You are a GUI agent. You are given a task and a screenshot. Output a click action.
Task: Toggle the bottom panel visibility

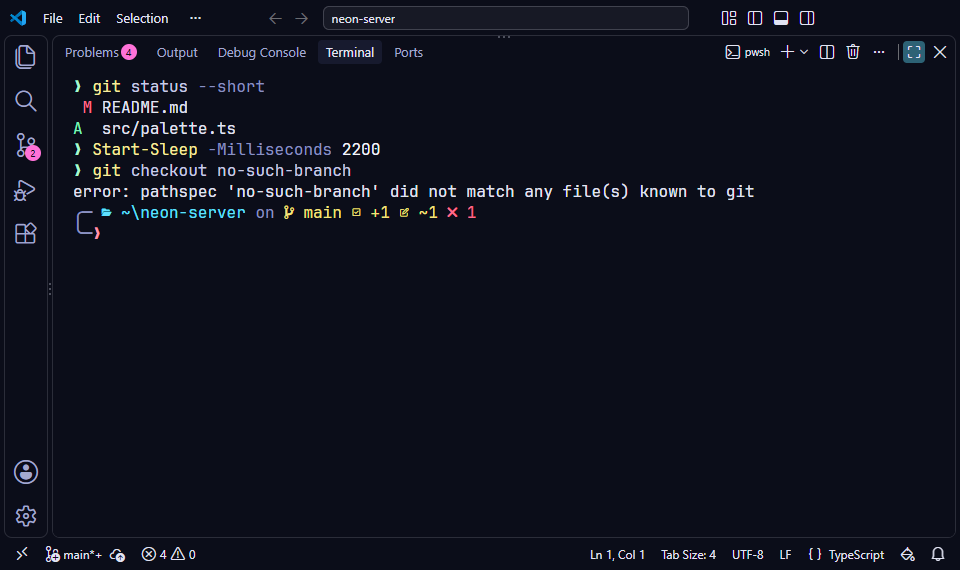point(781,18)
